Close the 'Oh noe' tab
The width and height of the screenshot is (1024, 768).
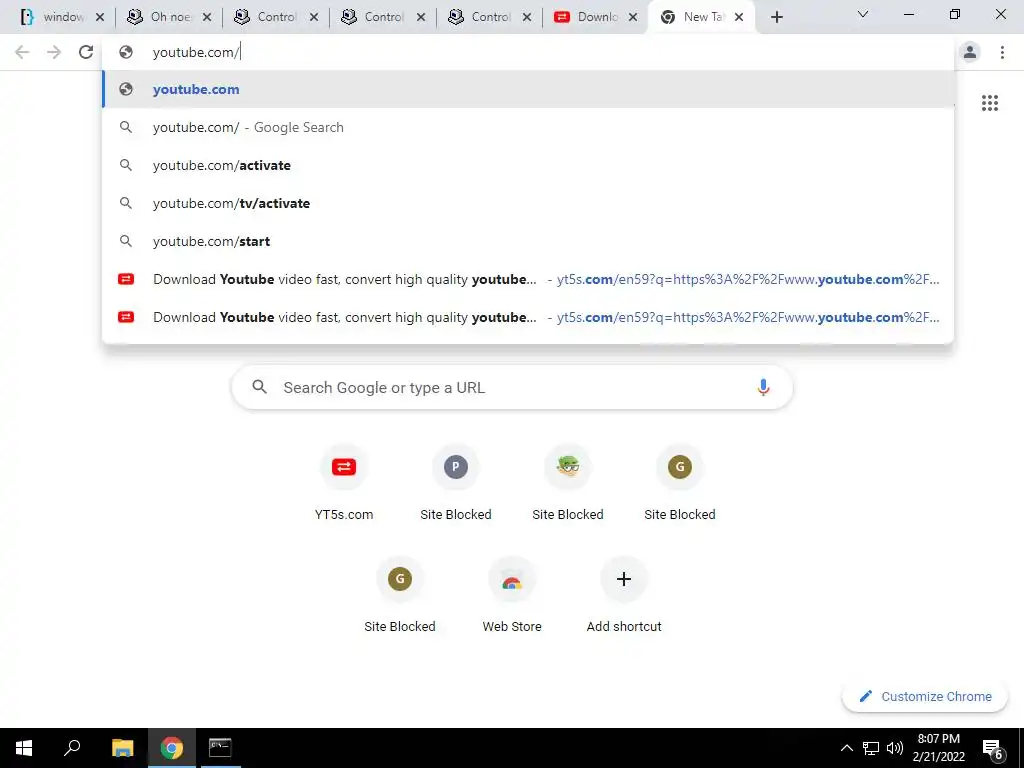(x=207, y=18)
